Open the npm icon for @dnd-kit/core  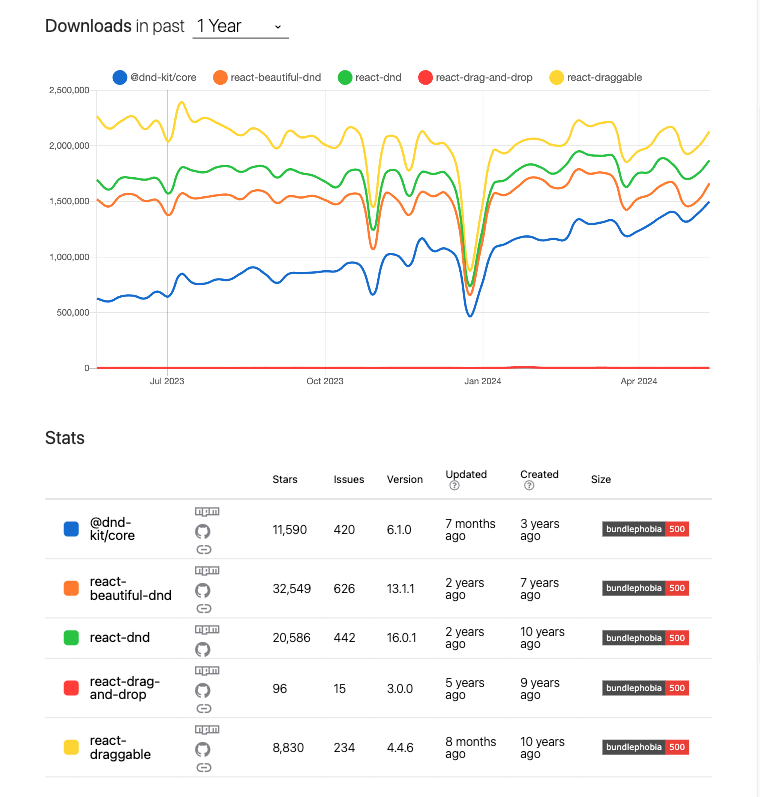point(207,511)
